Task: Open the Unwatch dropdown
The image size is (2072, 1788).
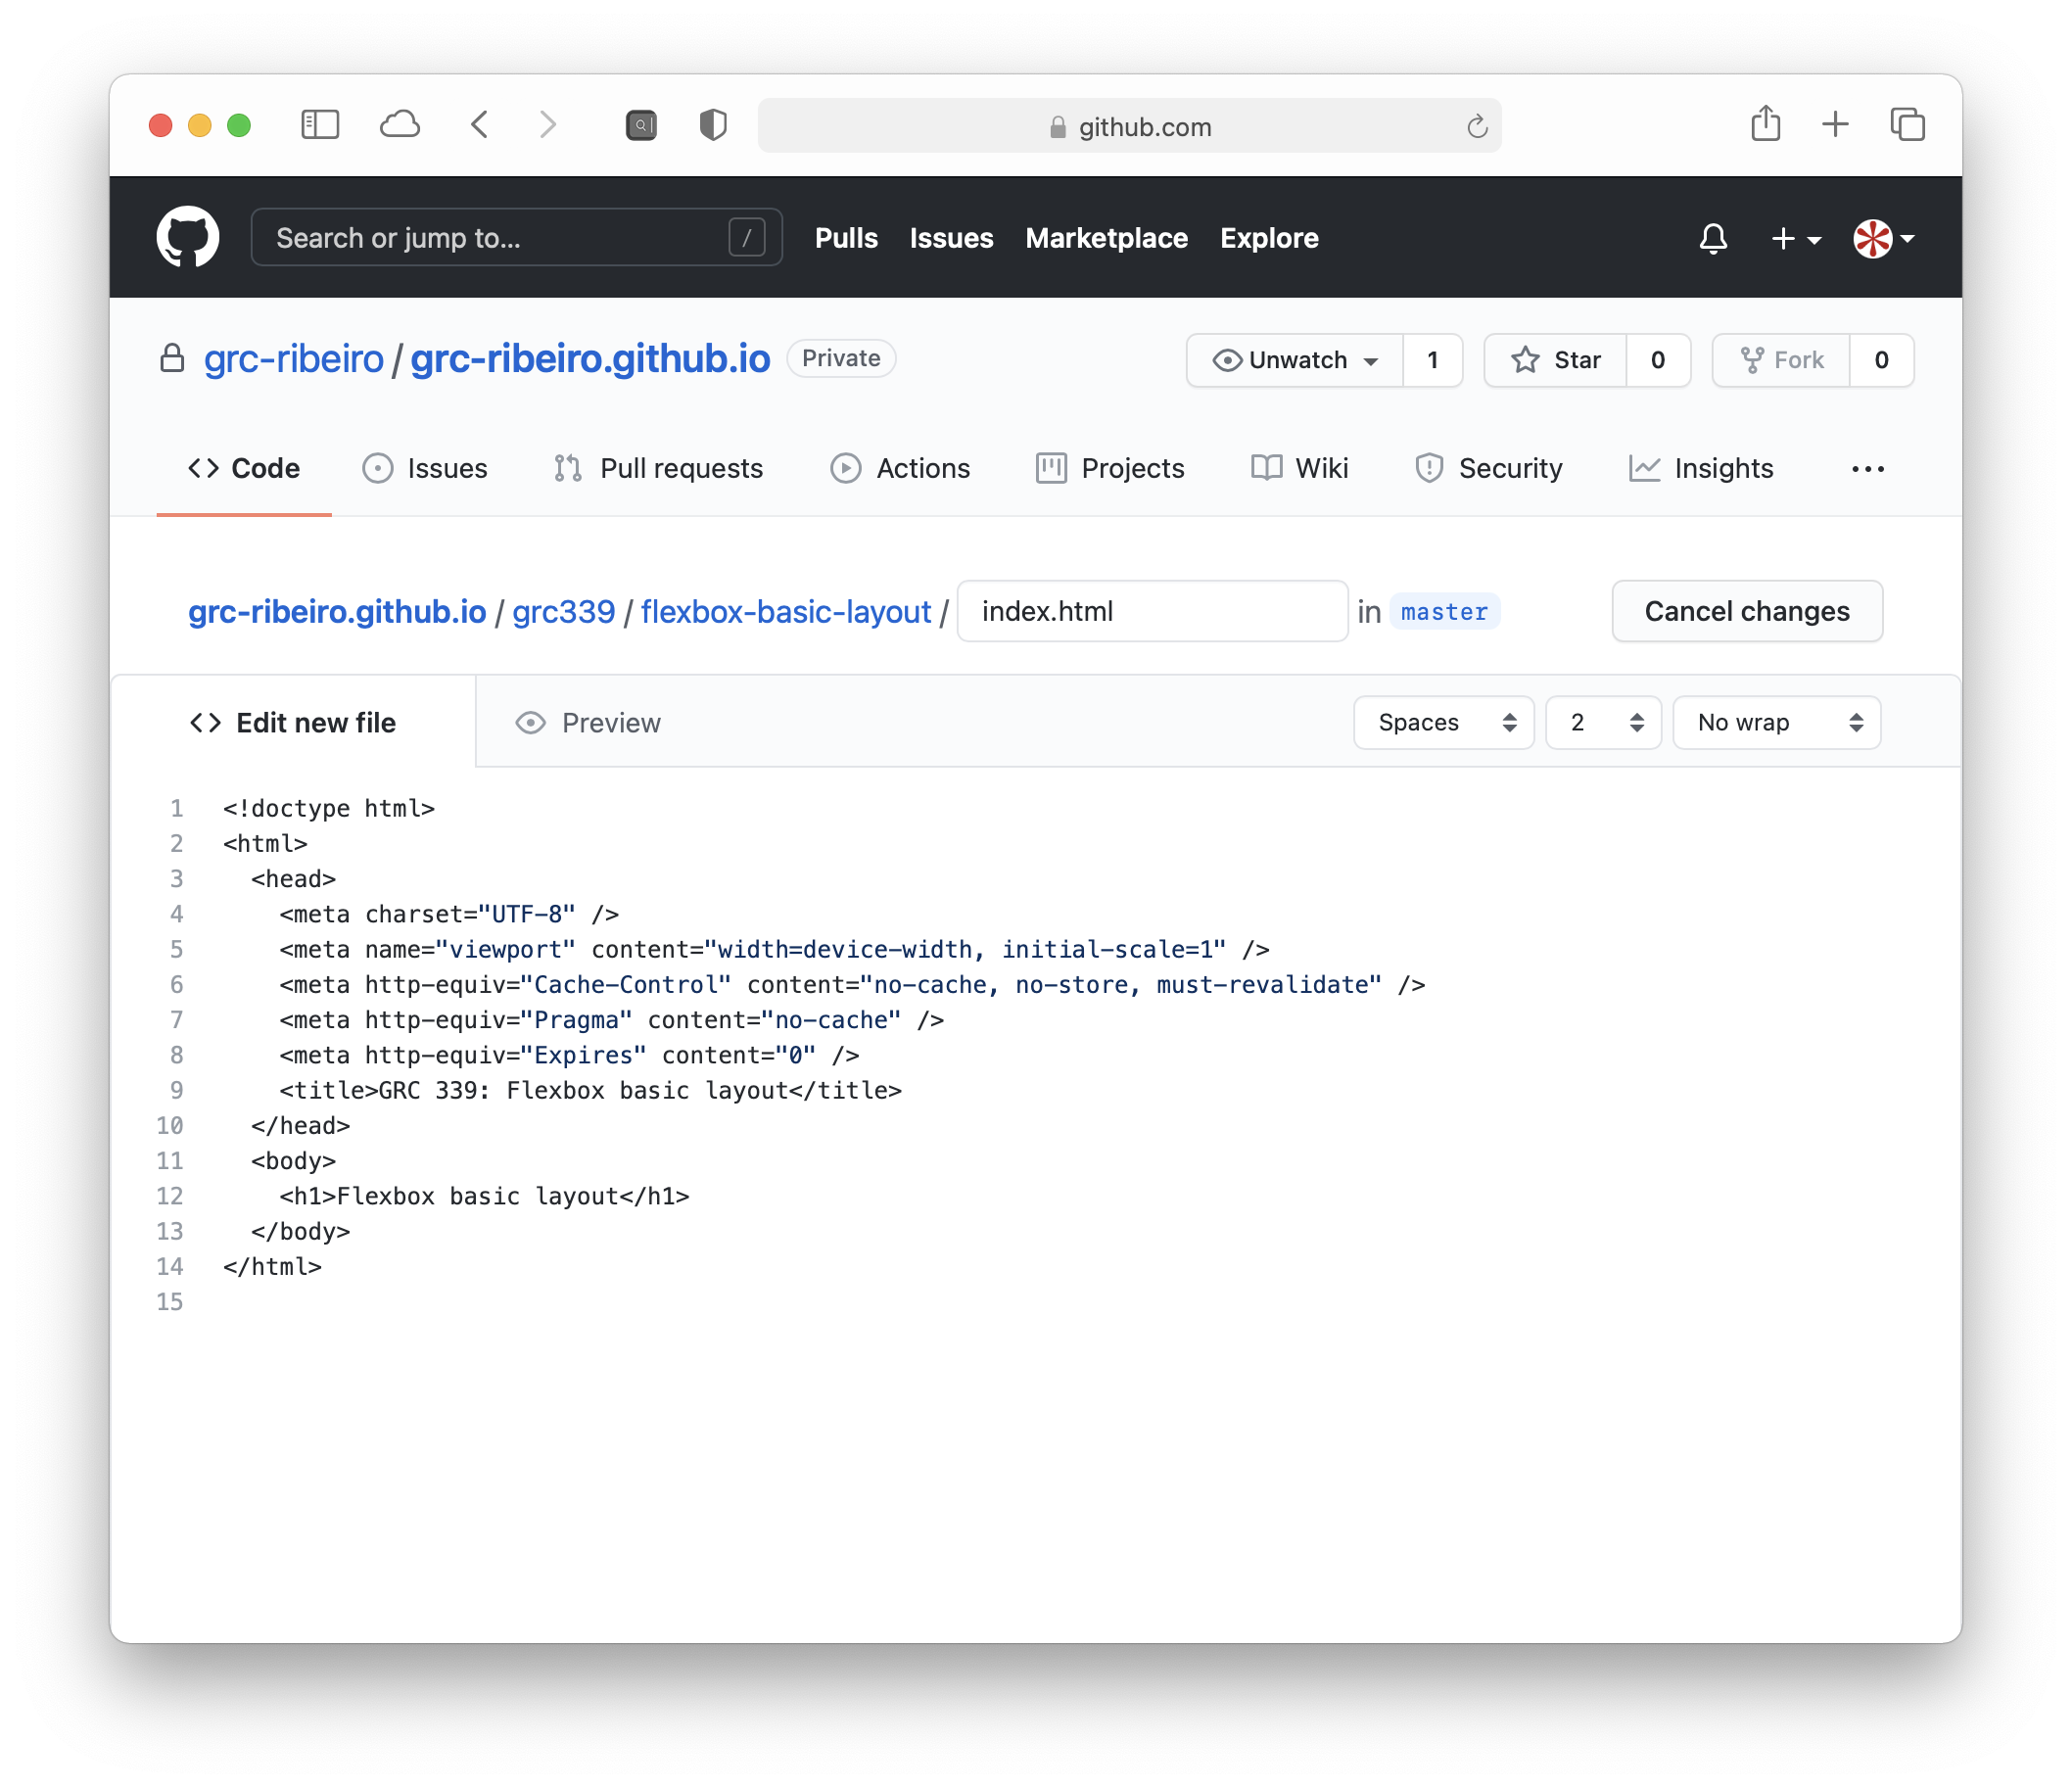Action: pos(1294,360)
